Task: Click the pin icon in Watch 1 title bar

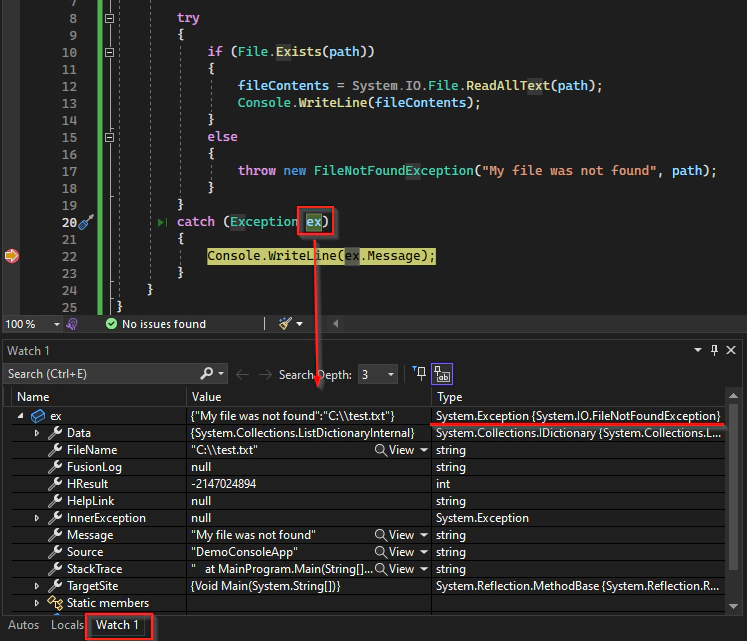Action: click(x=714, y=351)
